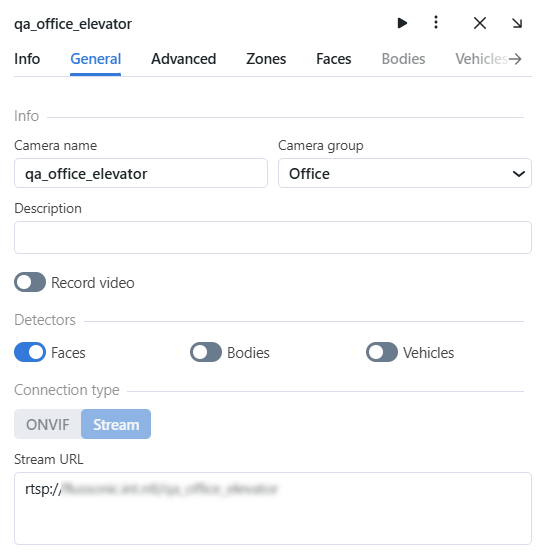The image size is (556, 557).
Task: Go to the Zones tab
Action: pos(266,59)
